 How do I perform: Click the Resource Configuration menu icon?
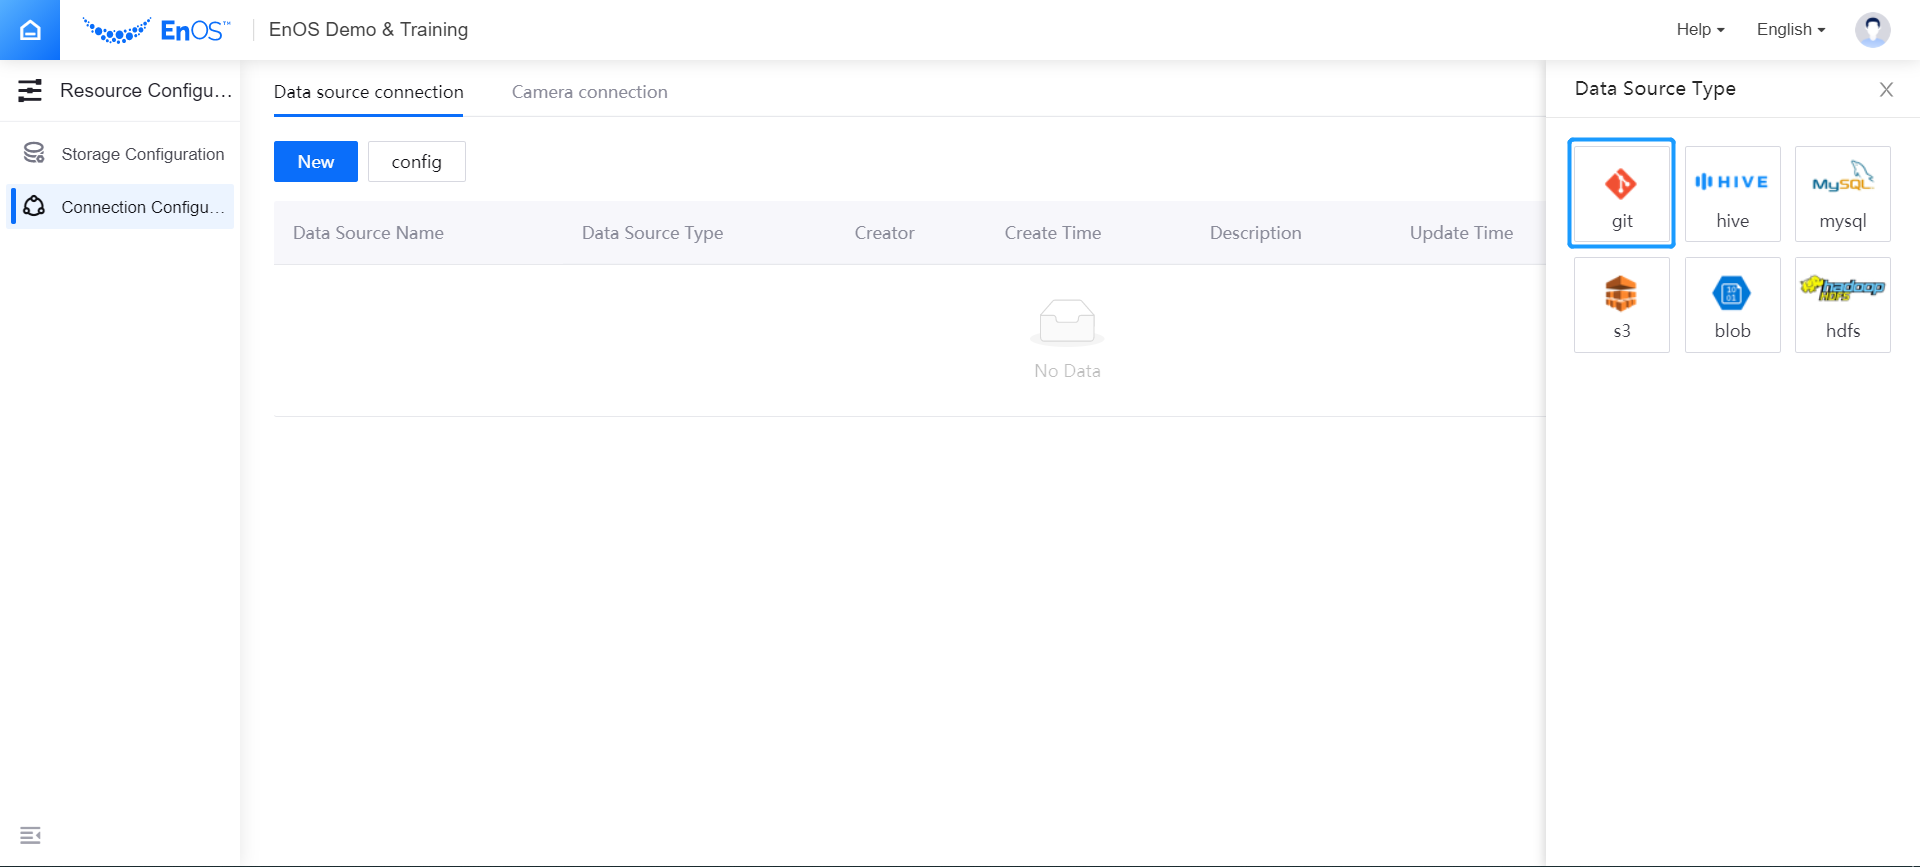pyautogui.click(x=30, y=91)
